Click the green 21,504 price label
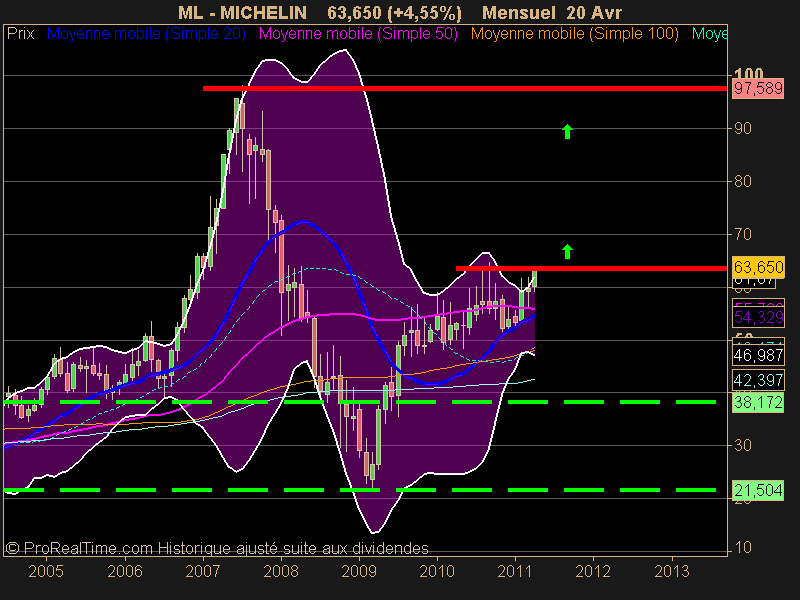The width and height of the screenshot is (800, 600). click(x=758, y=490)
